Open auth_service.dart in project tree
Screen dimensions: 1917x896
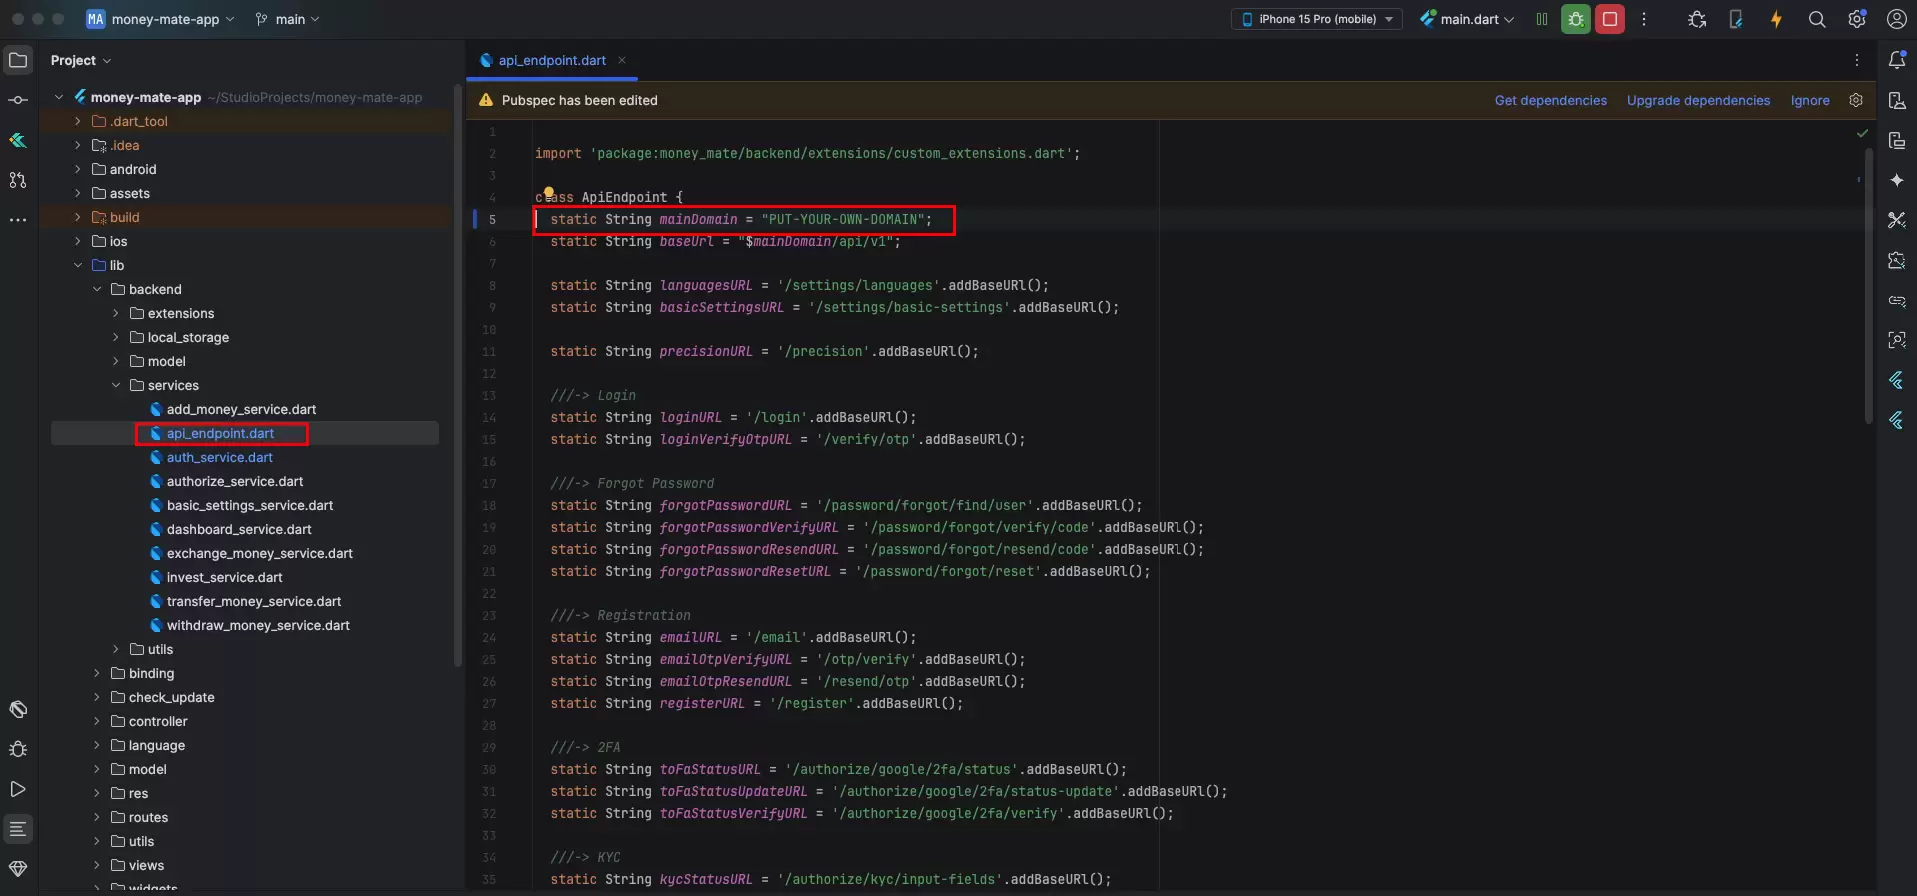click(219, 457)
